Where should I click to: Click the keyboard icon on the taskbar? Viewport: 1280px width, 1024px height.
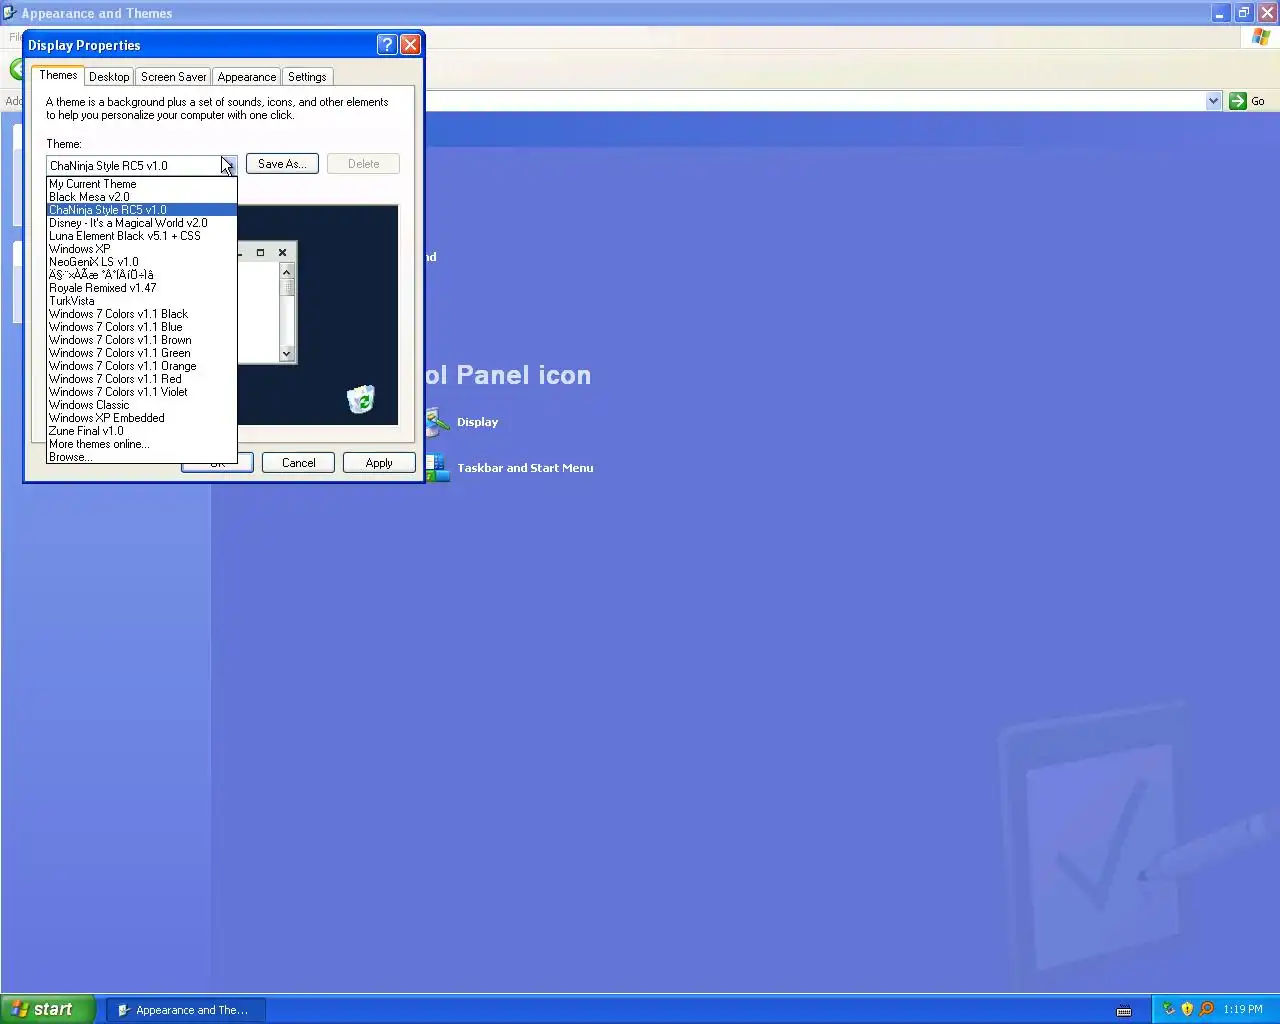pyautogui.click(x=1124, y=1010)
